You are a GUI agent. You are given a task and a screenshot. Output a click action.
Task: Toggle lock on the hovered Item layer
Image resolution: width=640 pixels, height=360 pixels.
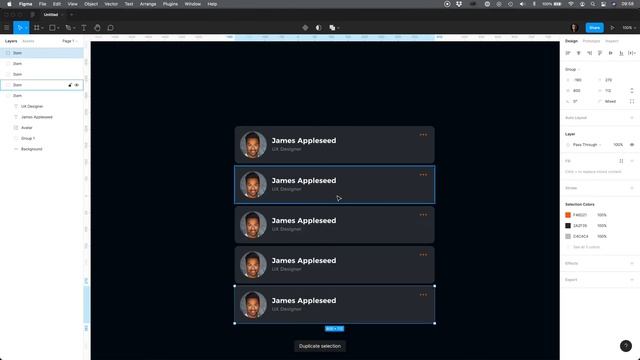click(x=70, y=85)
